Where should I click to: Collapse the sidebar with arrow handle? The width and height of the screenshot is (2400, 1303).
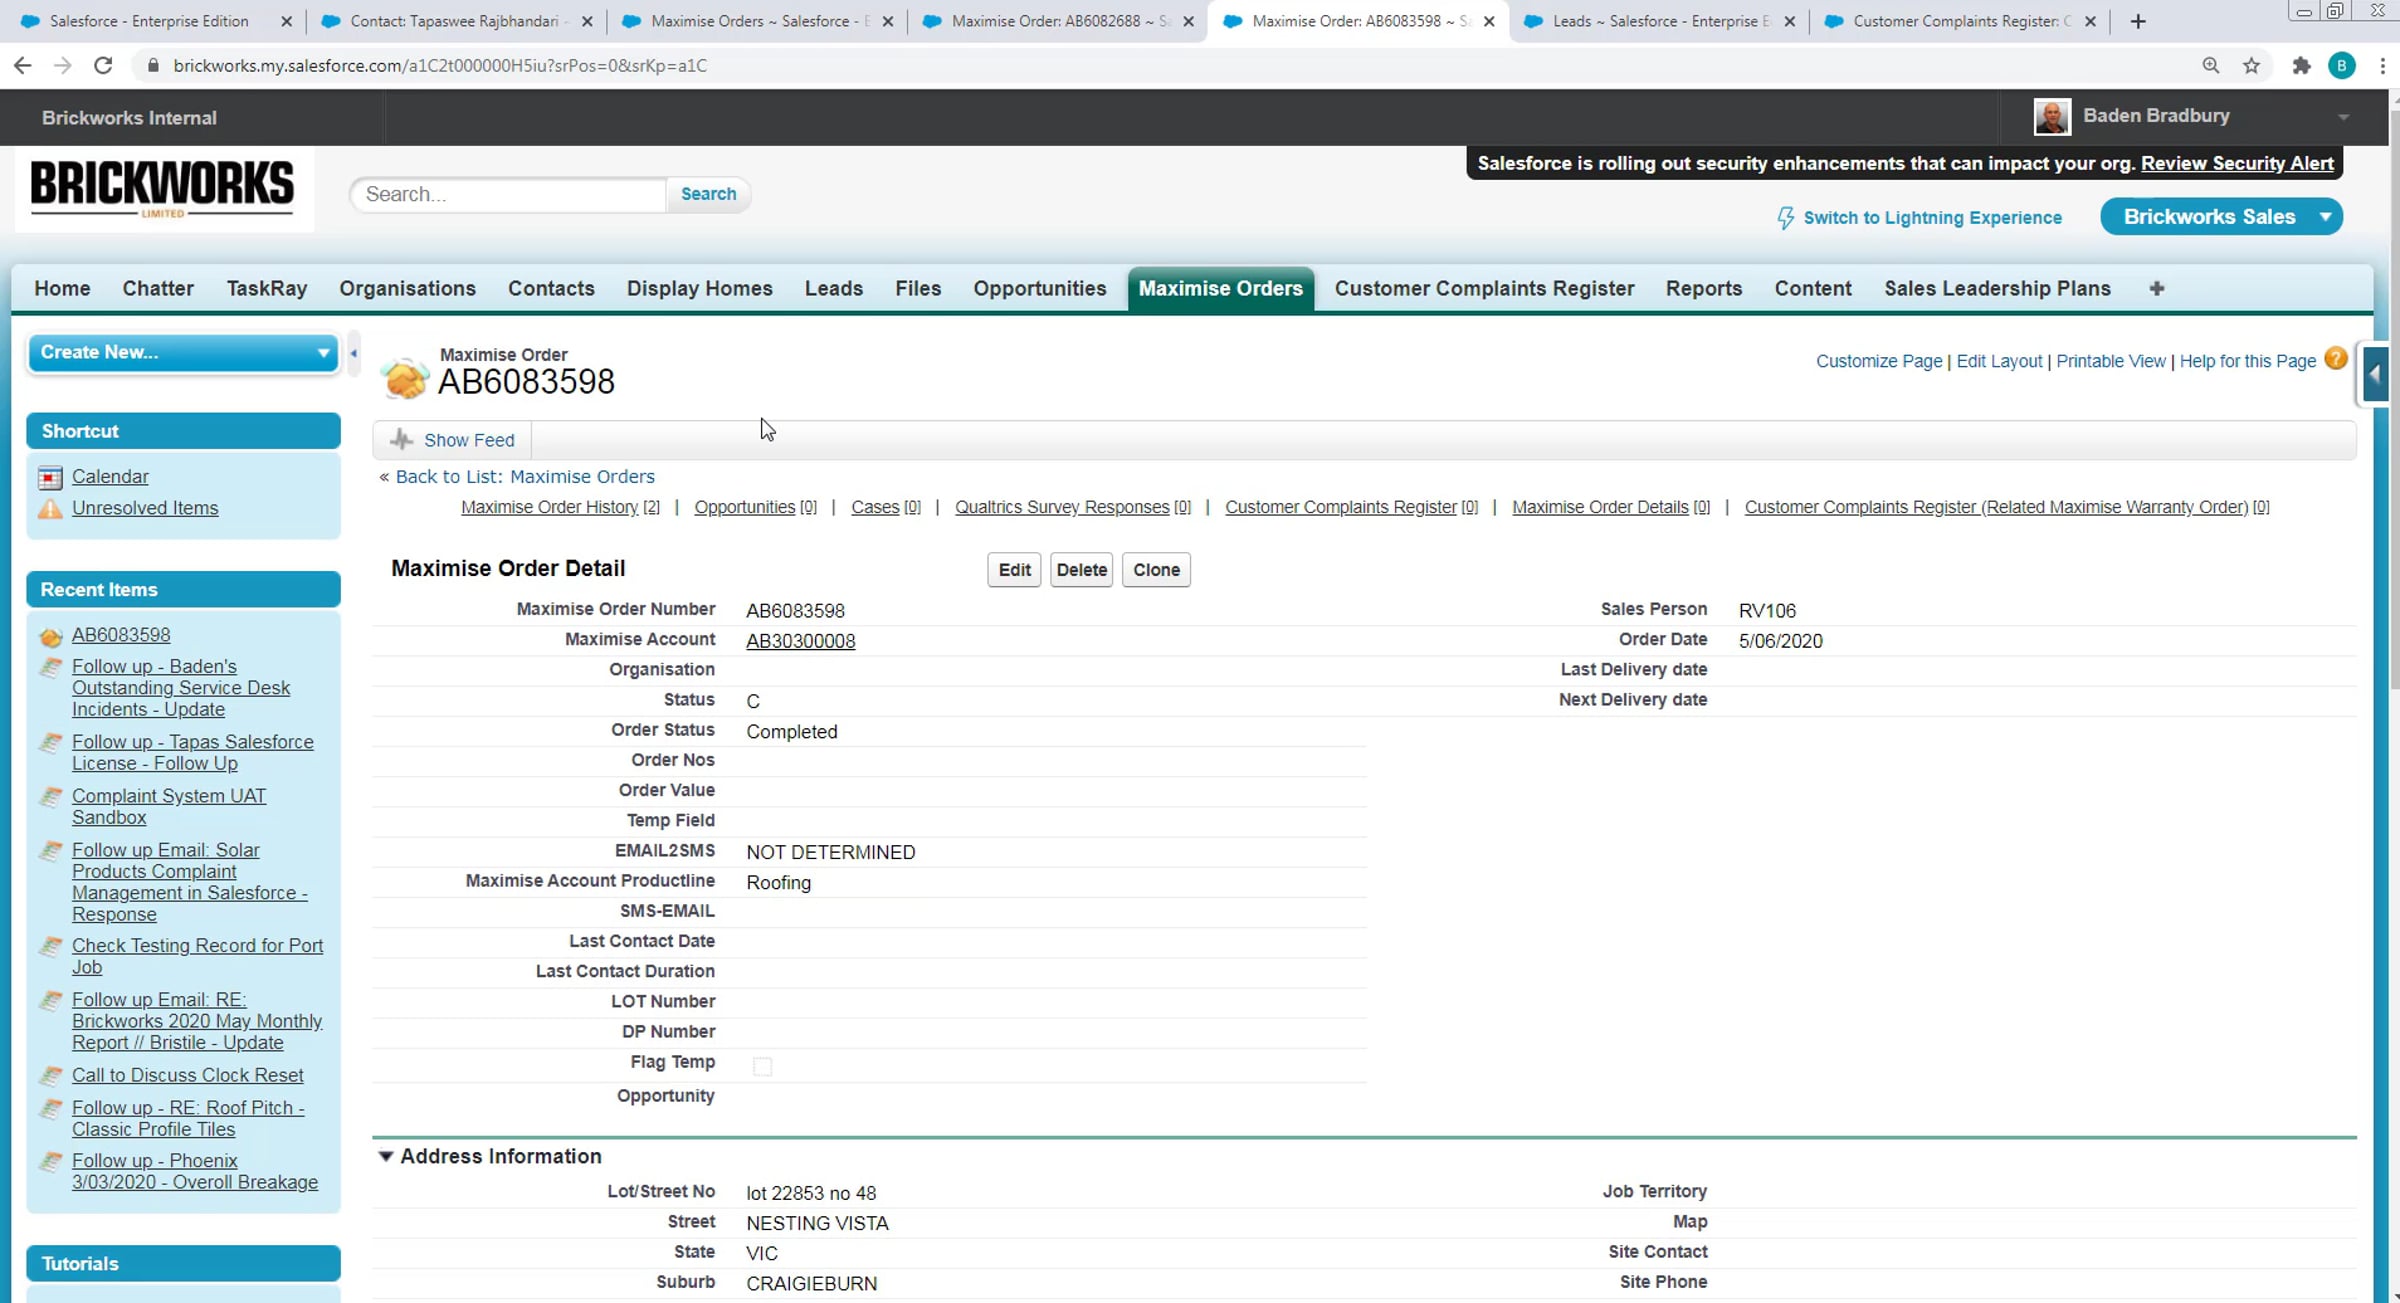click(x=353, y=353)
